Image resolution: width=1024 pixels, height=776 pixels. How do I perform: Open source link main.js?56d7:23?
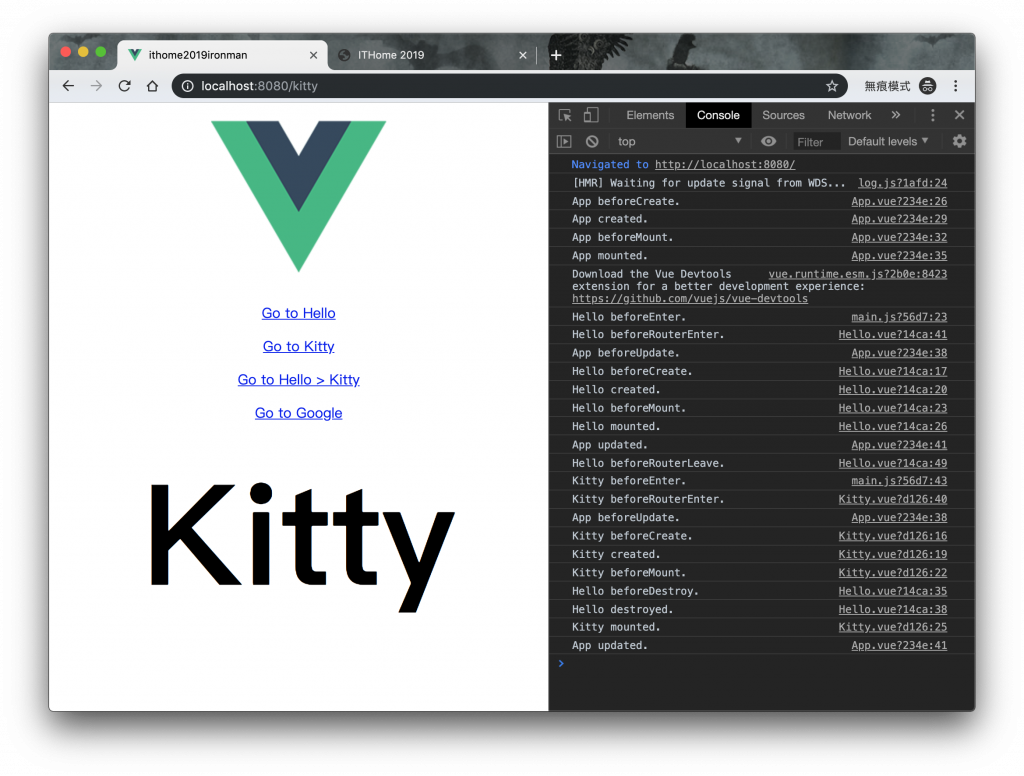(899, 317)
